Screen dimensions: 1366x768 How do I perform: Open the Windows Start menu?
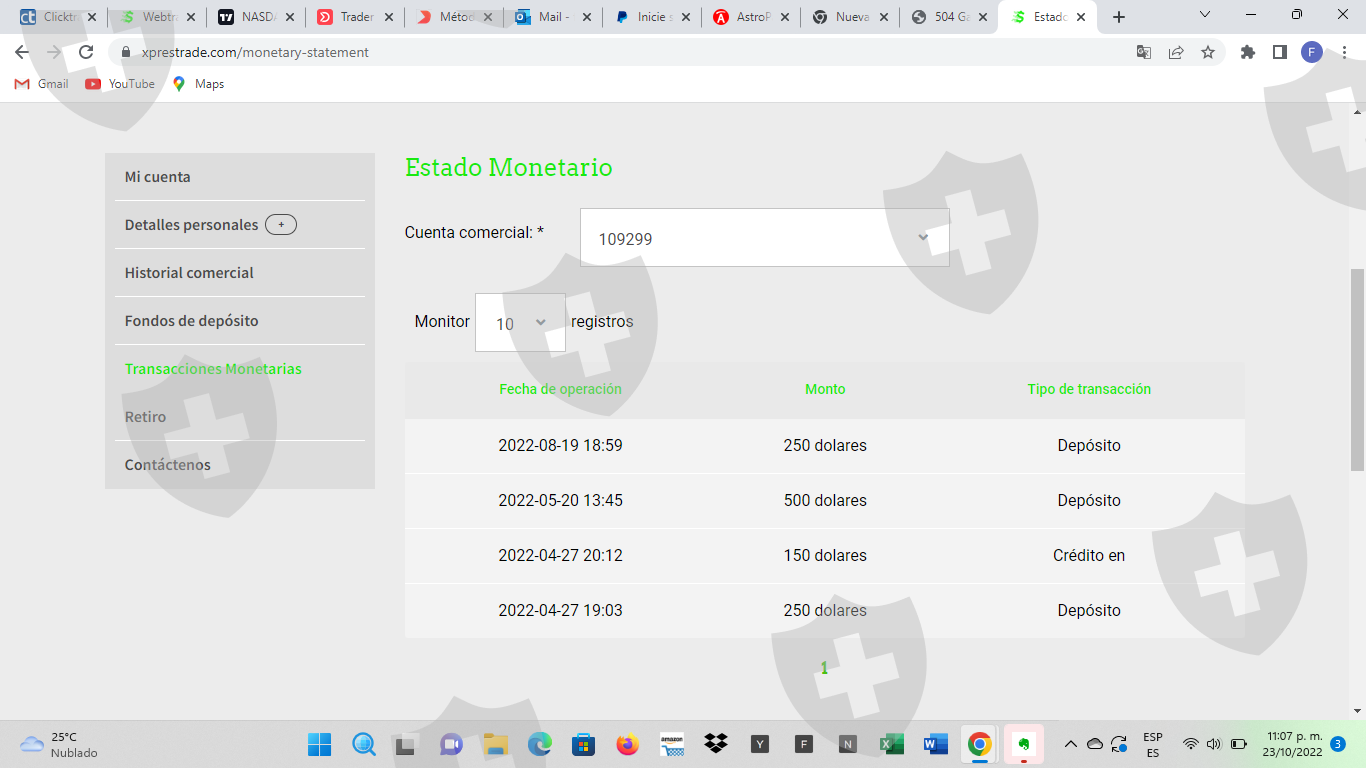click(x=320, y=744)
